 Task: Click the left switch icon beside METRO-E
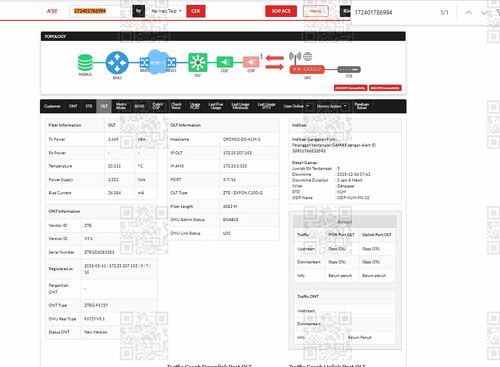(x=144, y=63)
